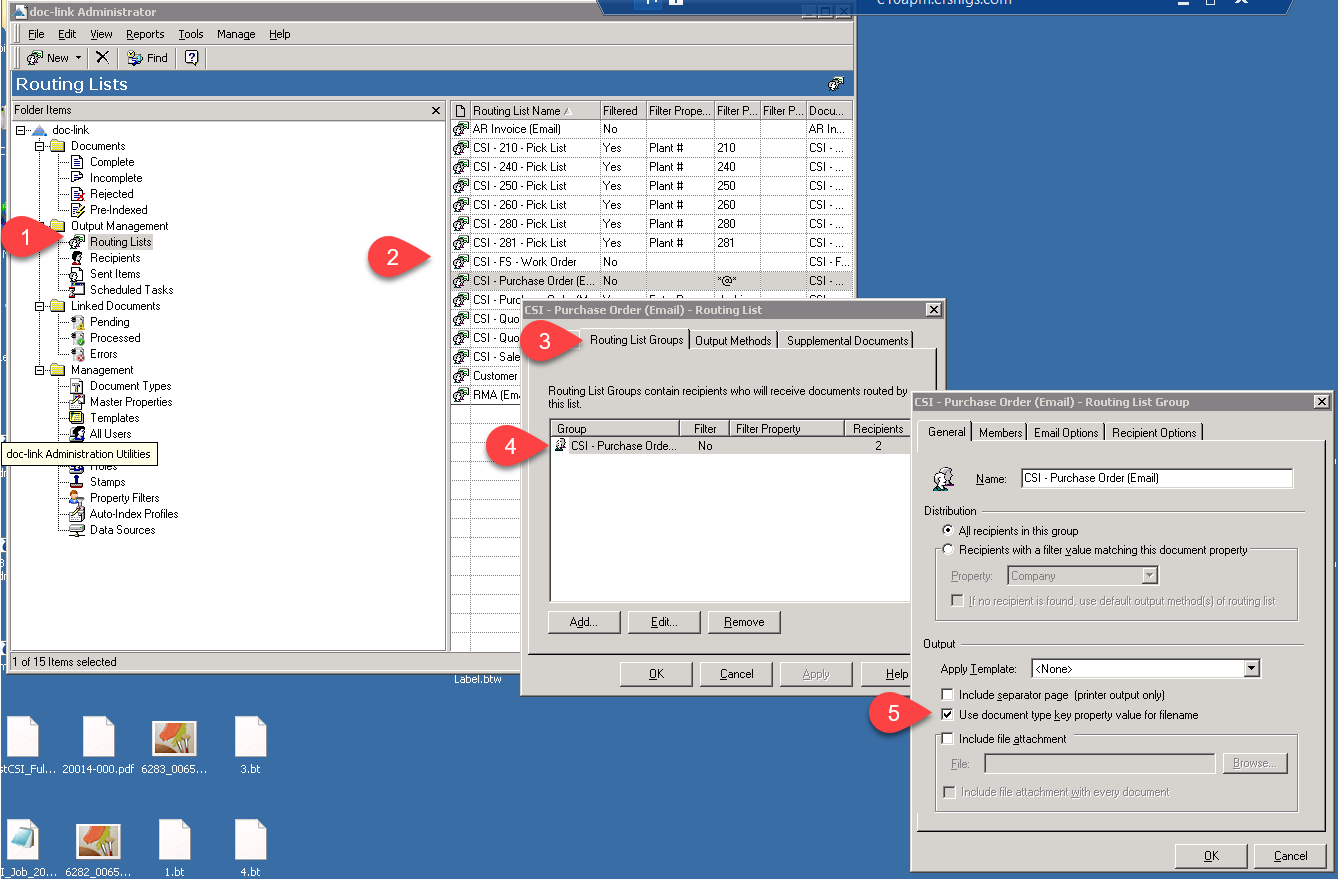Select the Rejected documents node
Viewport: 1338px width, 879px height.
click(111, 194)
